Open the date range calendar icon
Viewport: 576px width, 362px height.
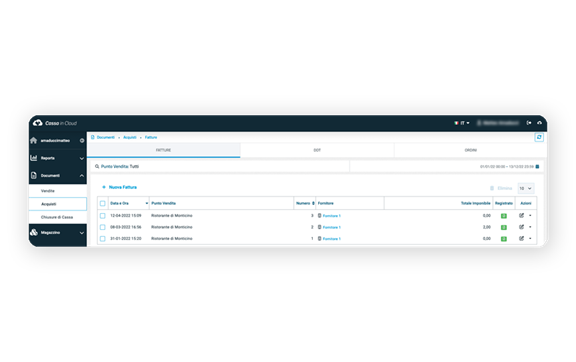[x=537, y=166]
